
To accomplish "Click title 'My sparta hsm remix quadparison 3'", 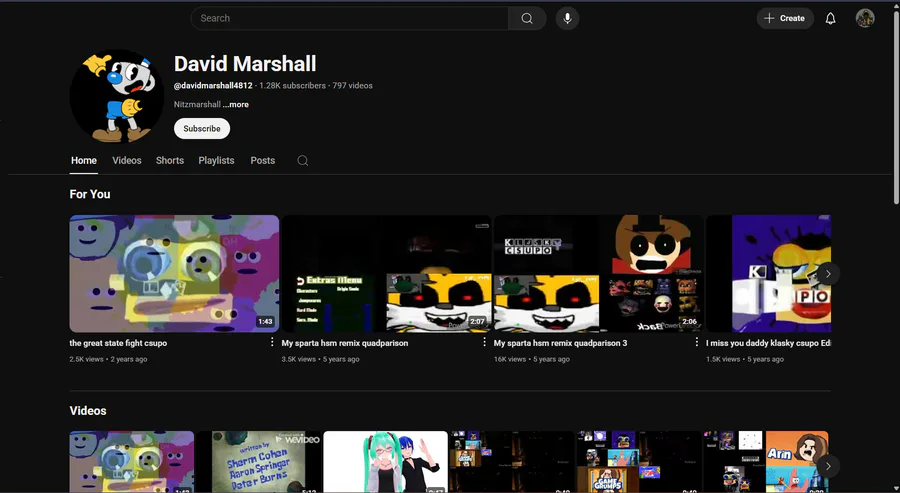I will pyautogui.click(x=560, y=343).
